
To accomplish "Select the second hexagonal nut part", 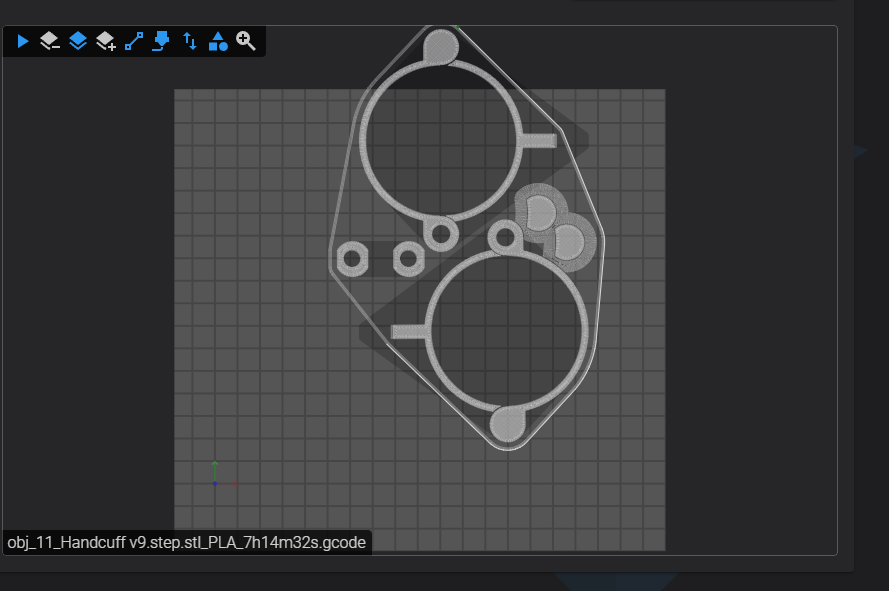I will pyautogui.click(x=409, y=259).
